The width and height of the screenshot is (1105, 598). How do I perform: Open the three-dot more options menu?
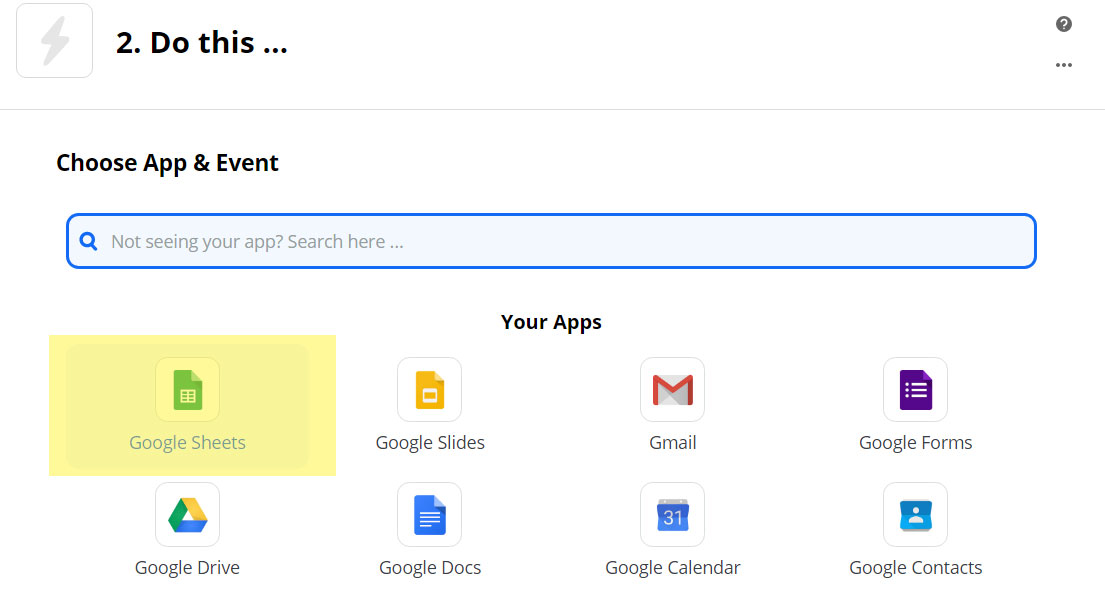[x=1063, y=65]
